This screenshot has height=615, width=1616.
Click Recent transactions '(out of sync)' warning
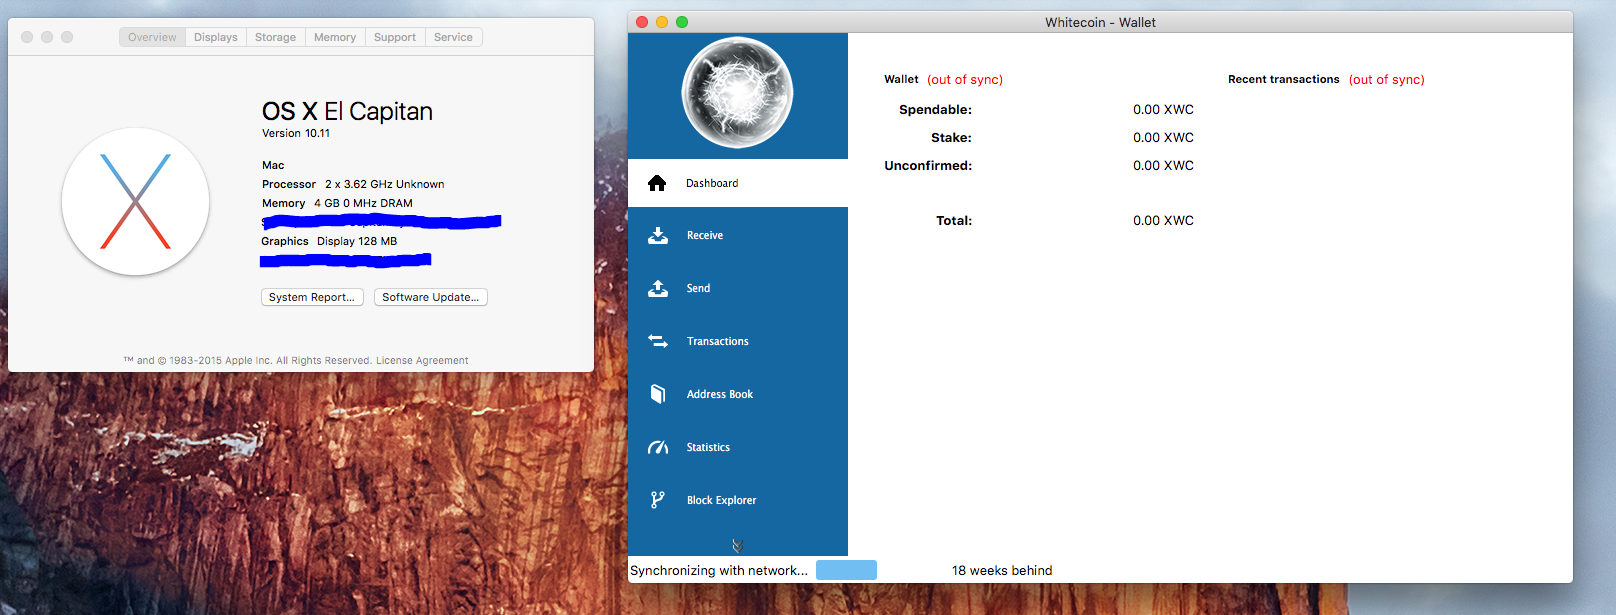pos(1387,79)
